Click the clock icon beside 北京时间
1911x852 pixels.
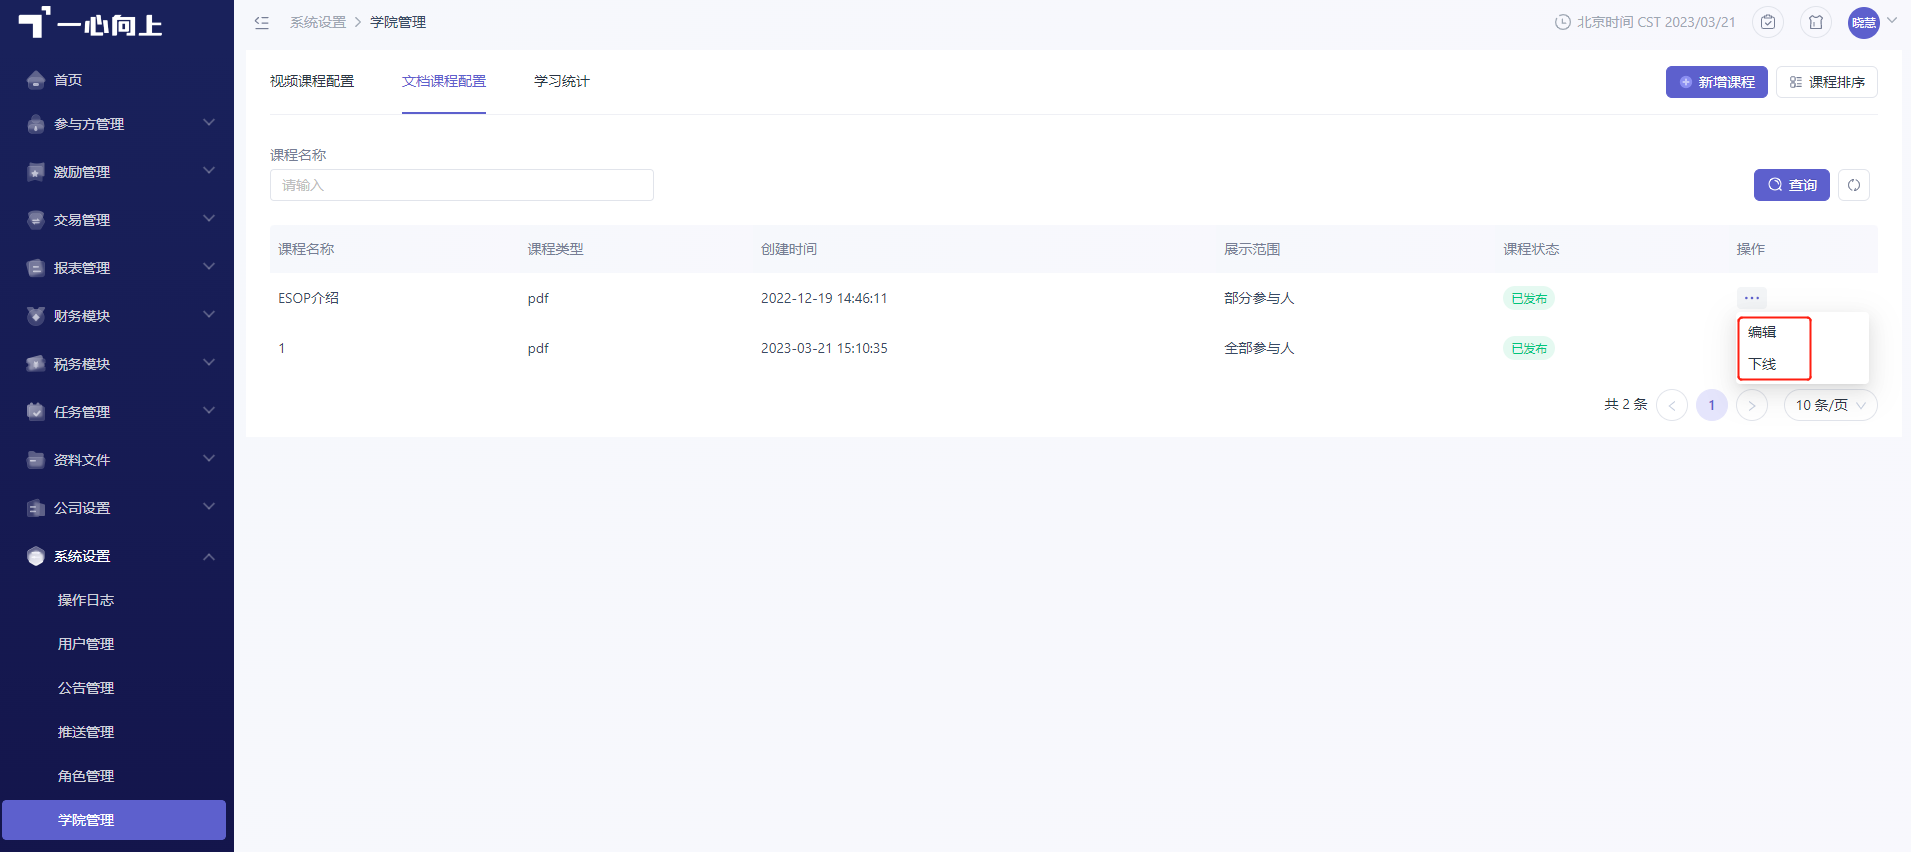point(1563,22)
